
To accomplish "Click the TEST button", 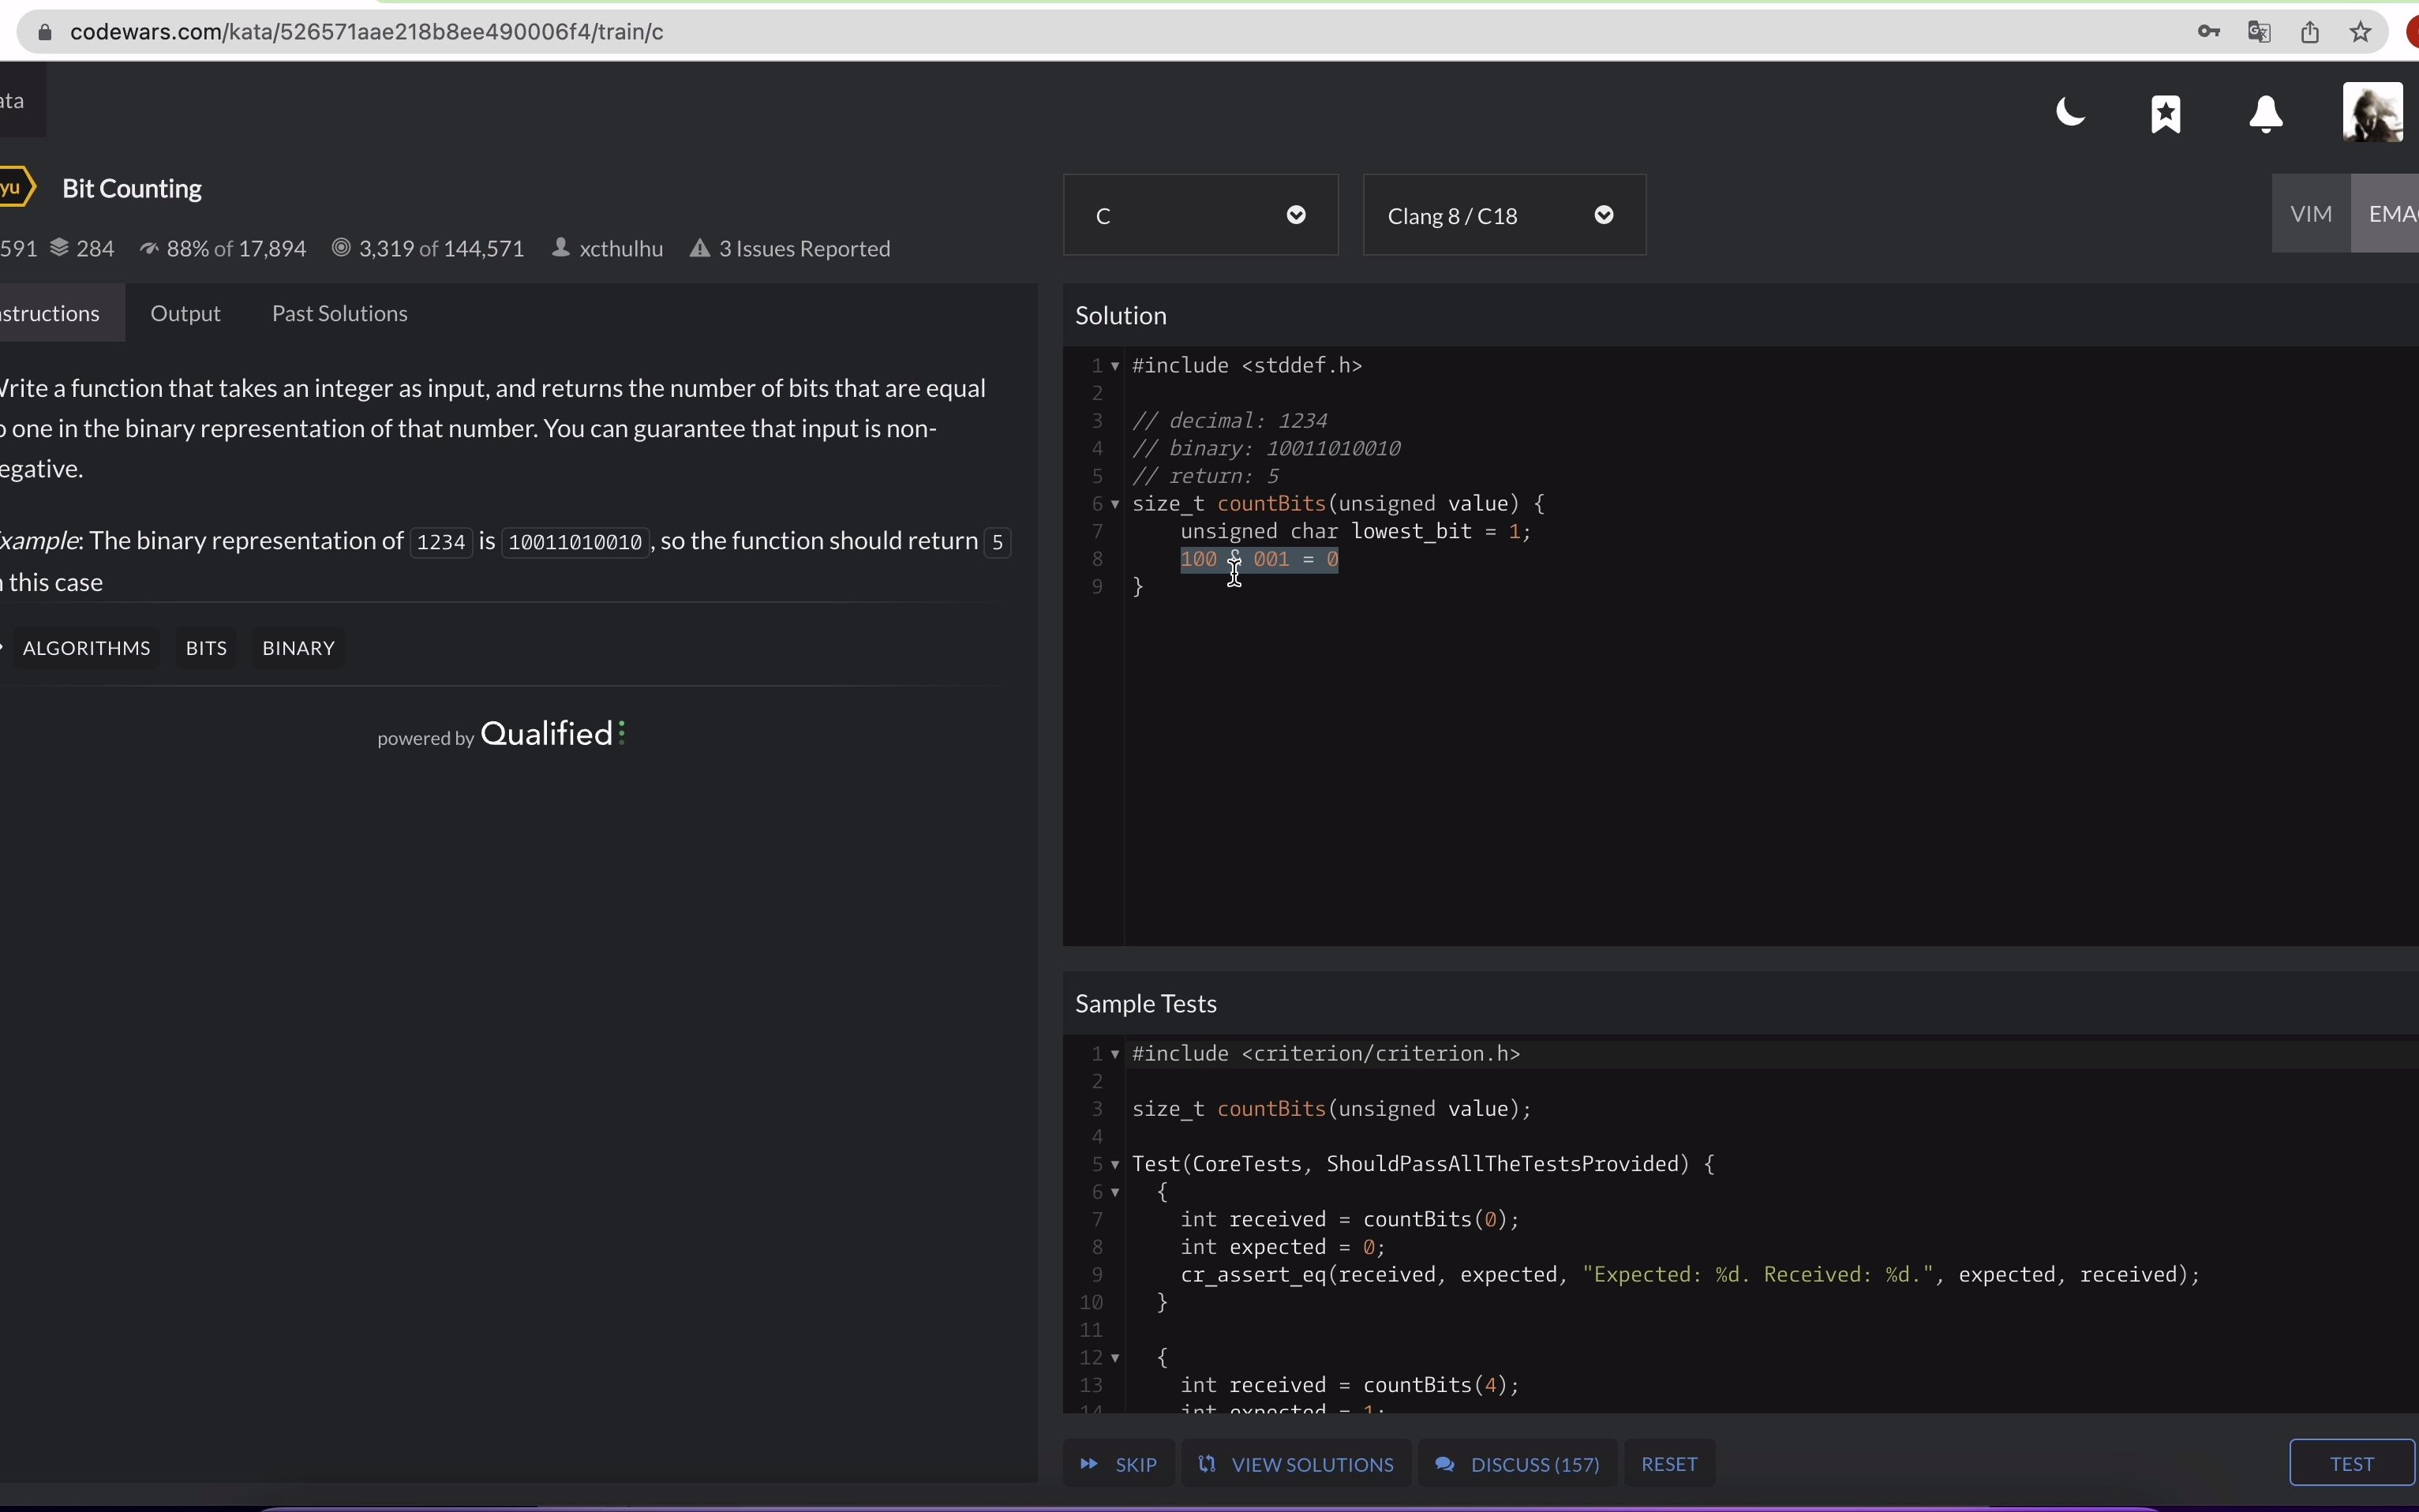I will pyautogui.click(x=2351, y=1464).
